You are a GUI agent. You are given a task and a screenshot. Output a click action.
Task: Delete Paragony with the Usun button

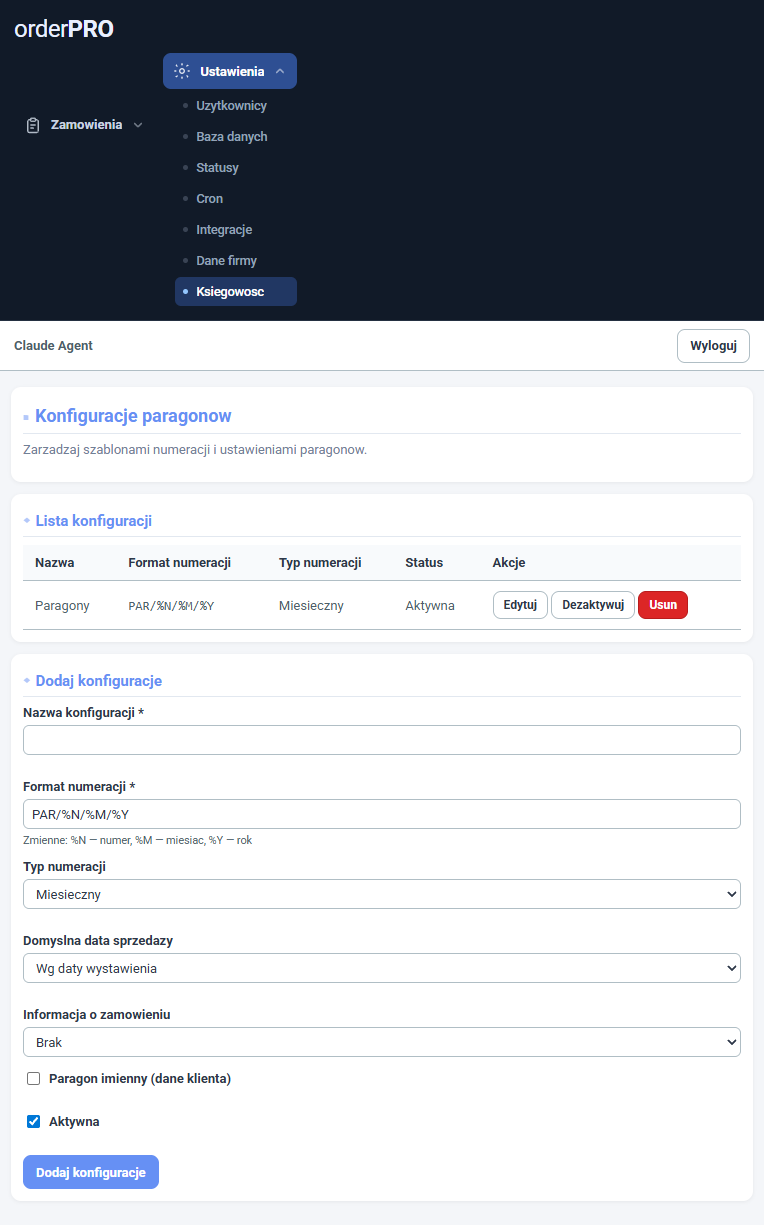[x=662, y=605]
